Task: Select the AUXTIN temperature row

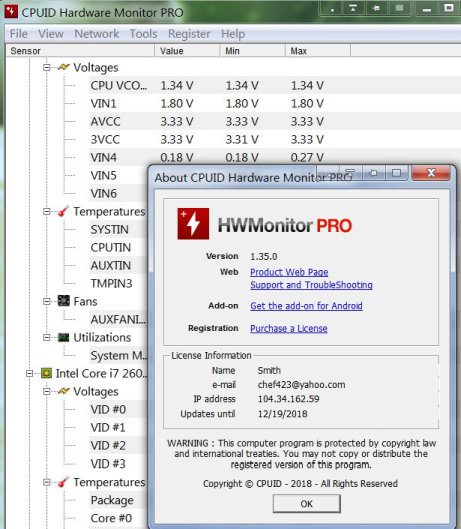Action: [119, 265]
